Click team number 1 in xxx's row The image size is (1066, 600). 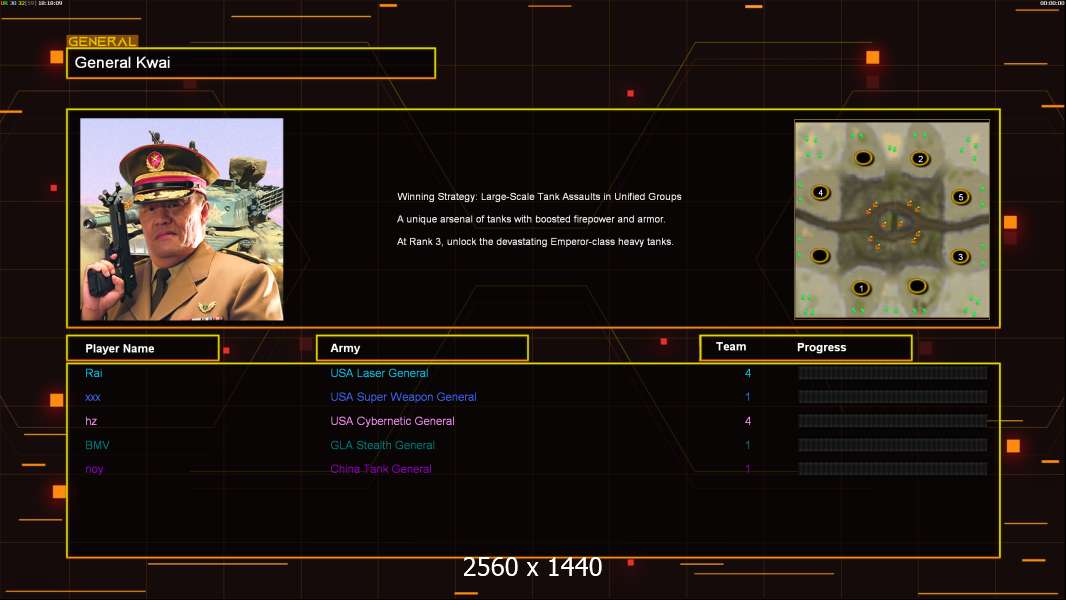pyautogui.click(x=748, y=397)
